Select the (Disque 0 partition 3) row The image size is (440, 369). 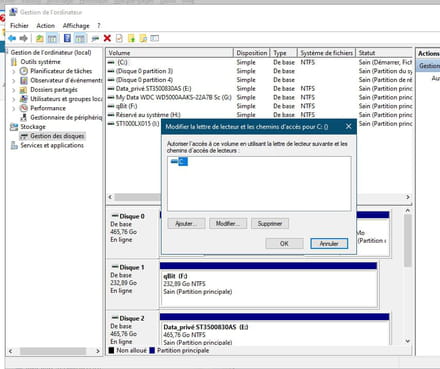pyautogui.click(x=259, y=71)
